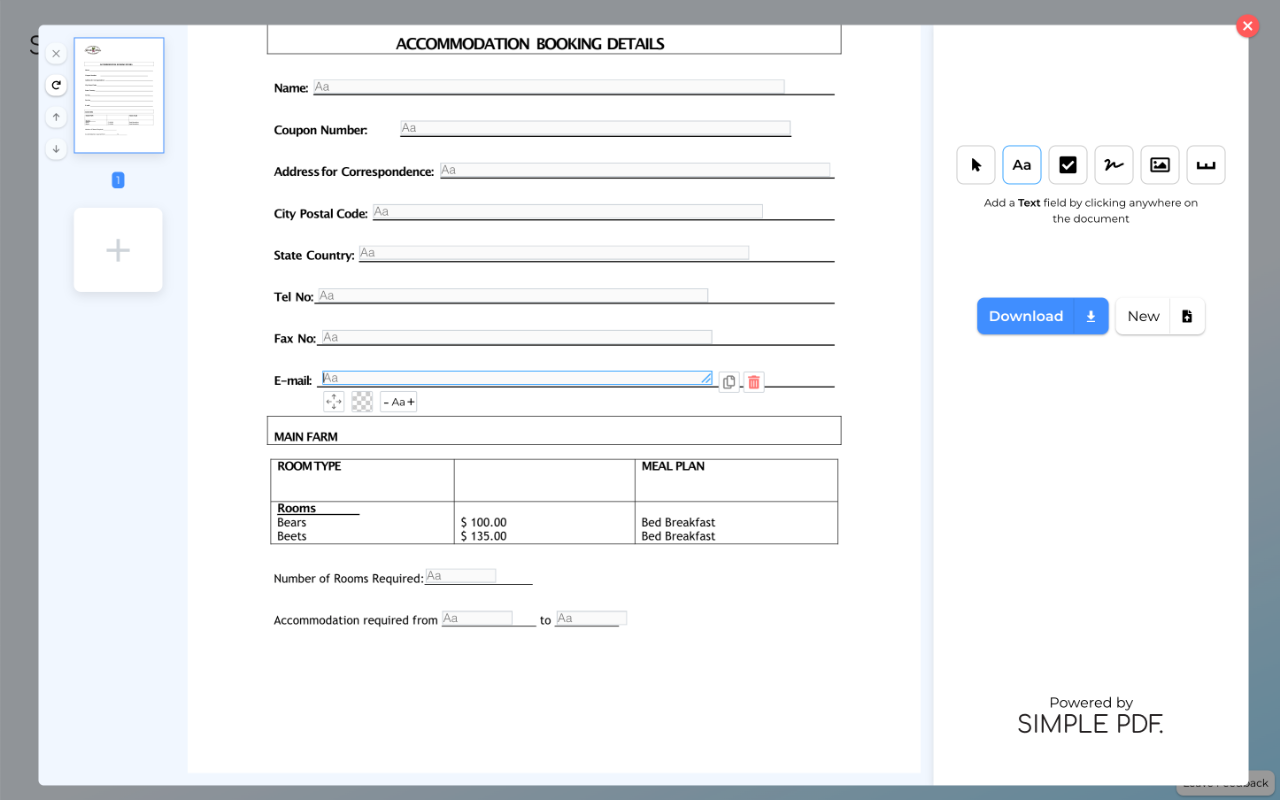Click the "Bears" room name
The image size is (1280, 800).
(x=292, y=522)
